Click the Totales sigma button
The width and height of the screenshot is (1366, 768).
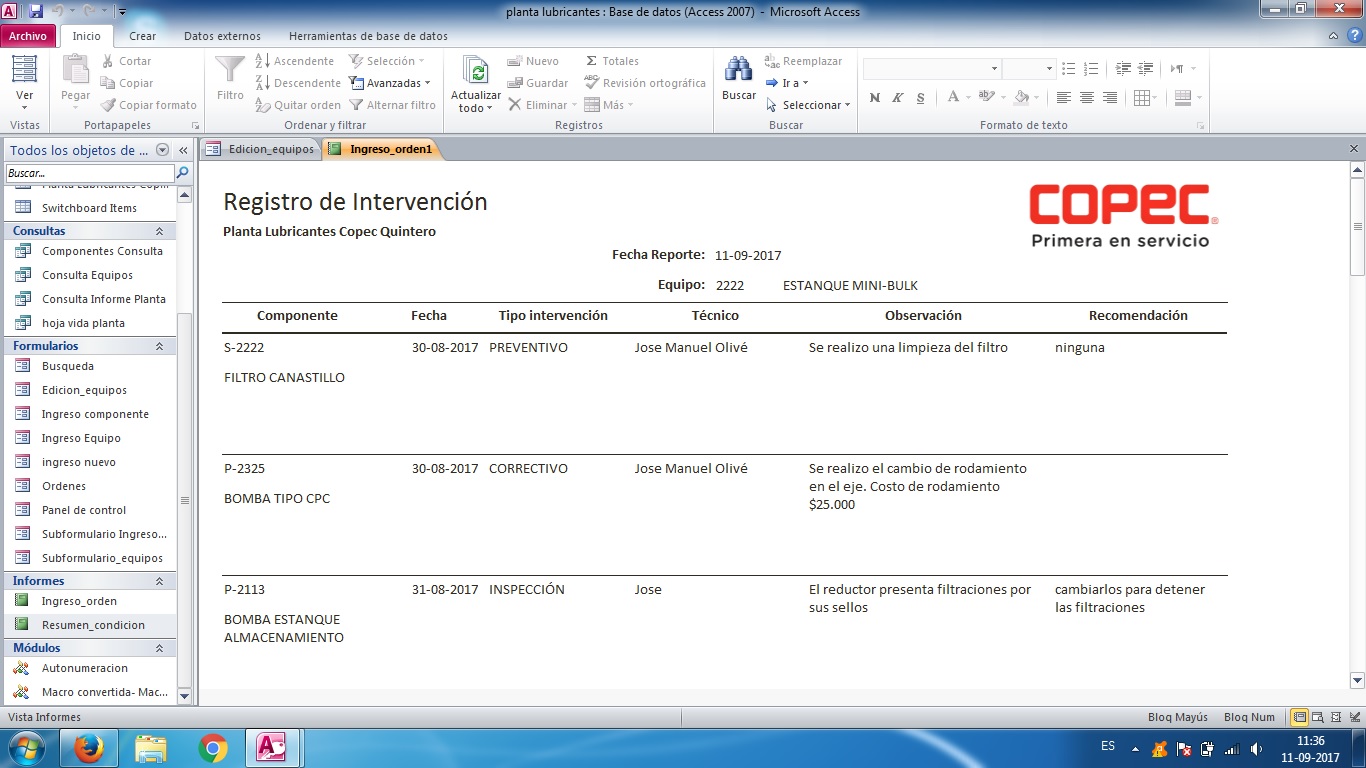(612, 61)
